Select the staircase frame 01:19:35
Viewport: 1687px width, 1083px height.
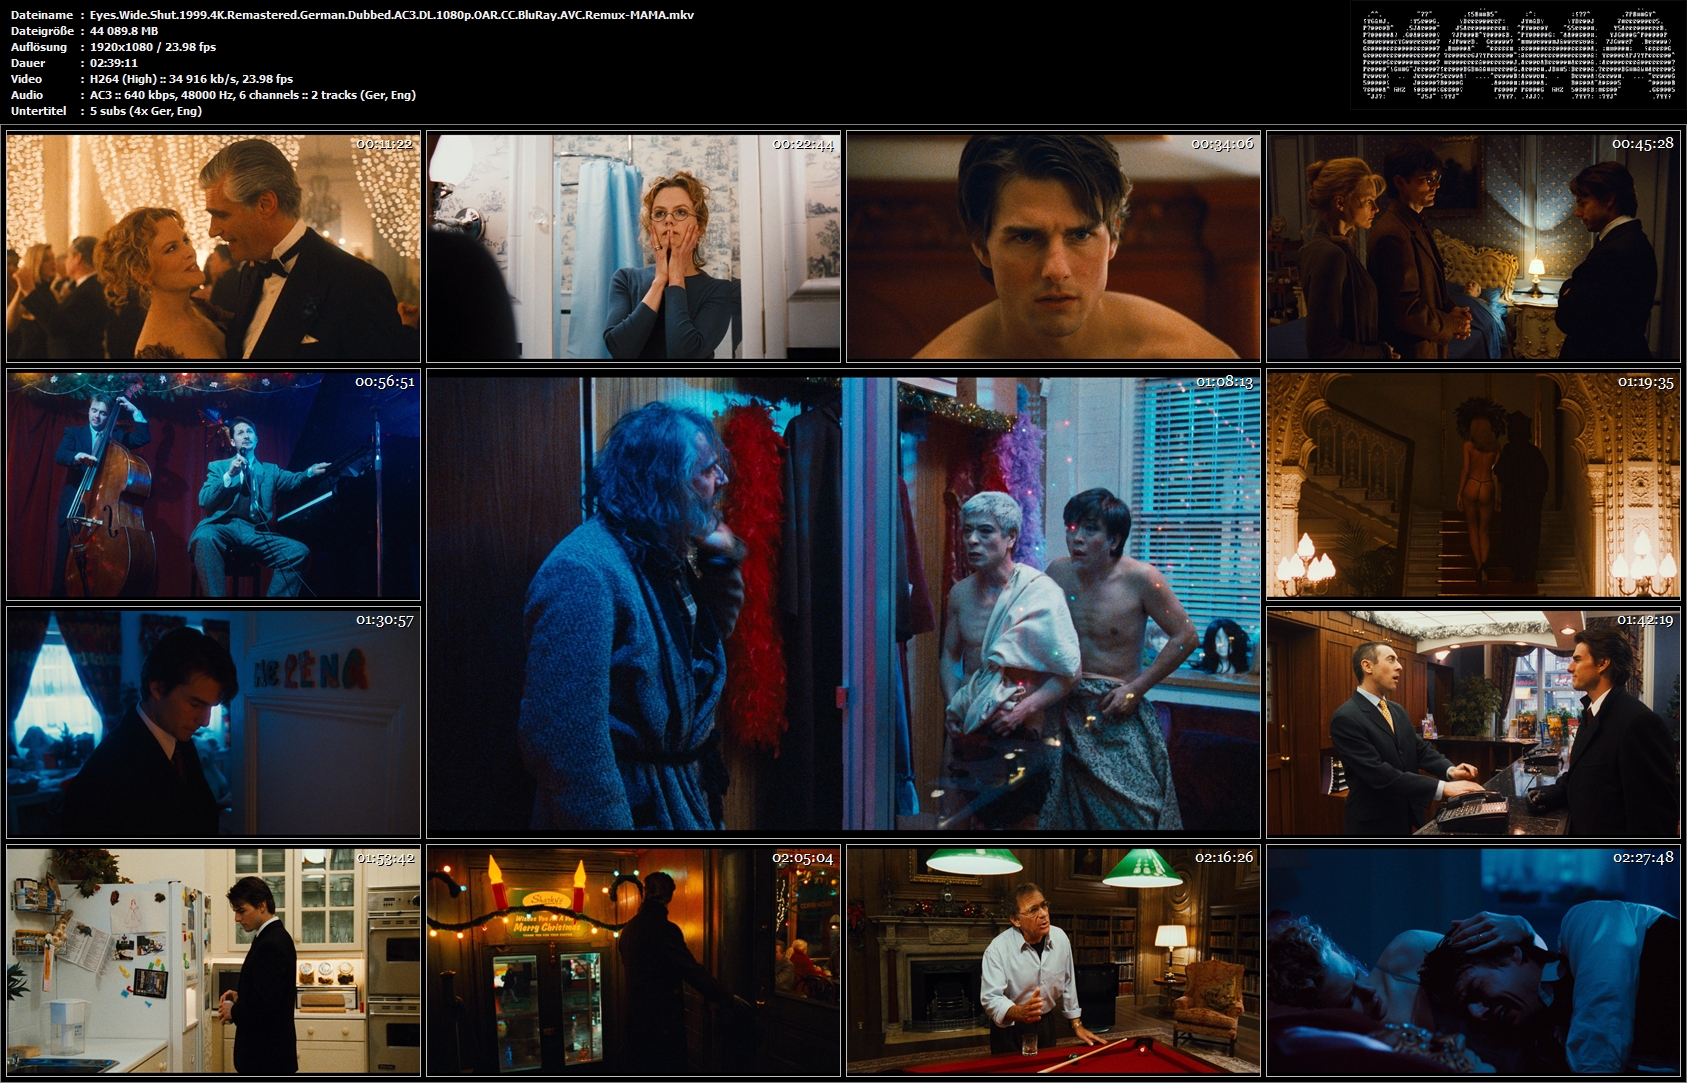[1473, 485]
